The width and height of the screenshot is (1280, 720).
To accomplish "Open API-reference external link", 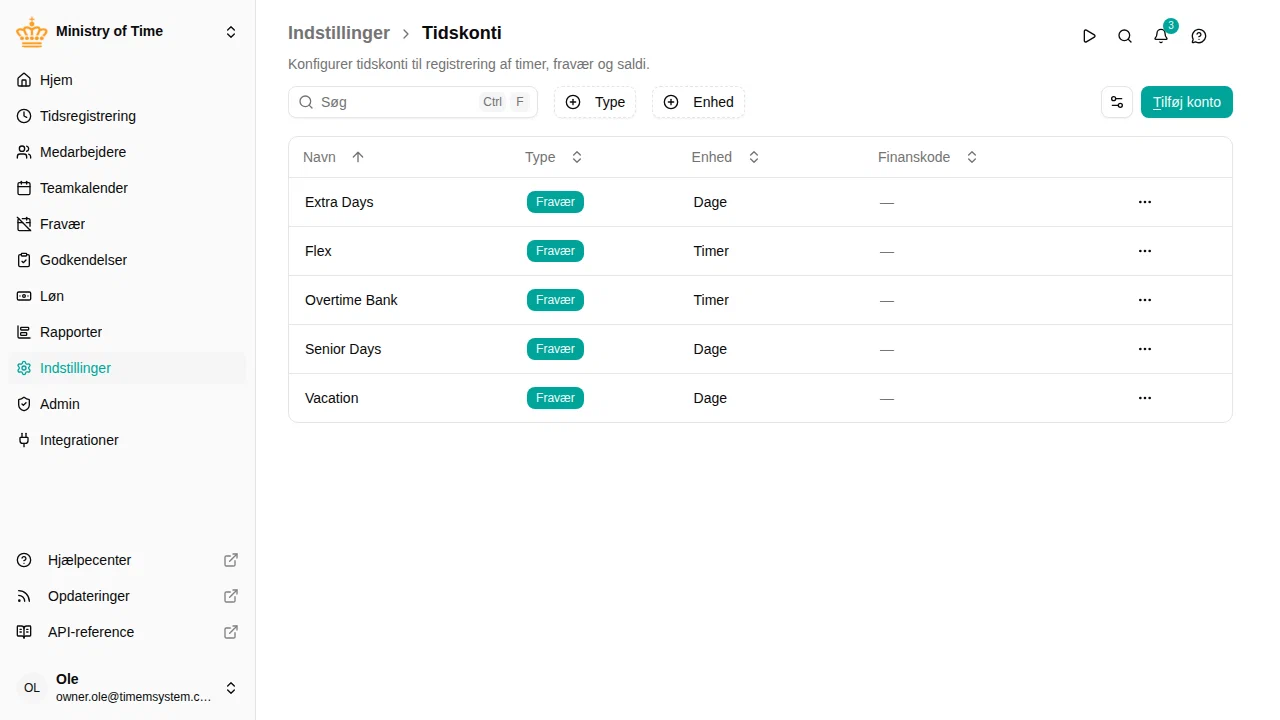I will [x=127, y=632].
